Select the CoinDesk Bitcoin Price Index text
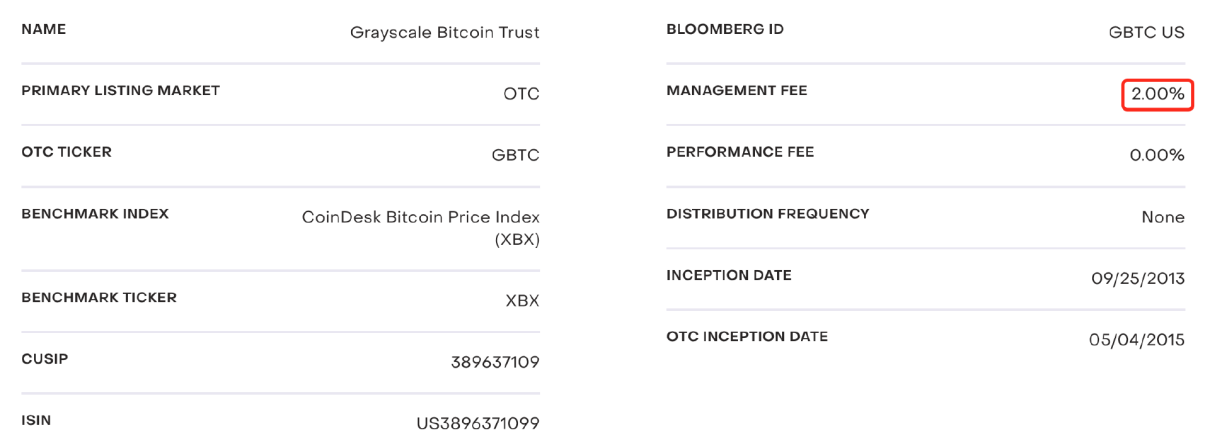Screen dimensions: 1210x445 pyautogui.click(x=420, y=217)
